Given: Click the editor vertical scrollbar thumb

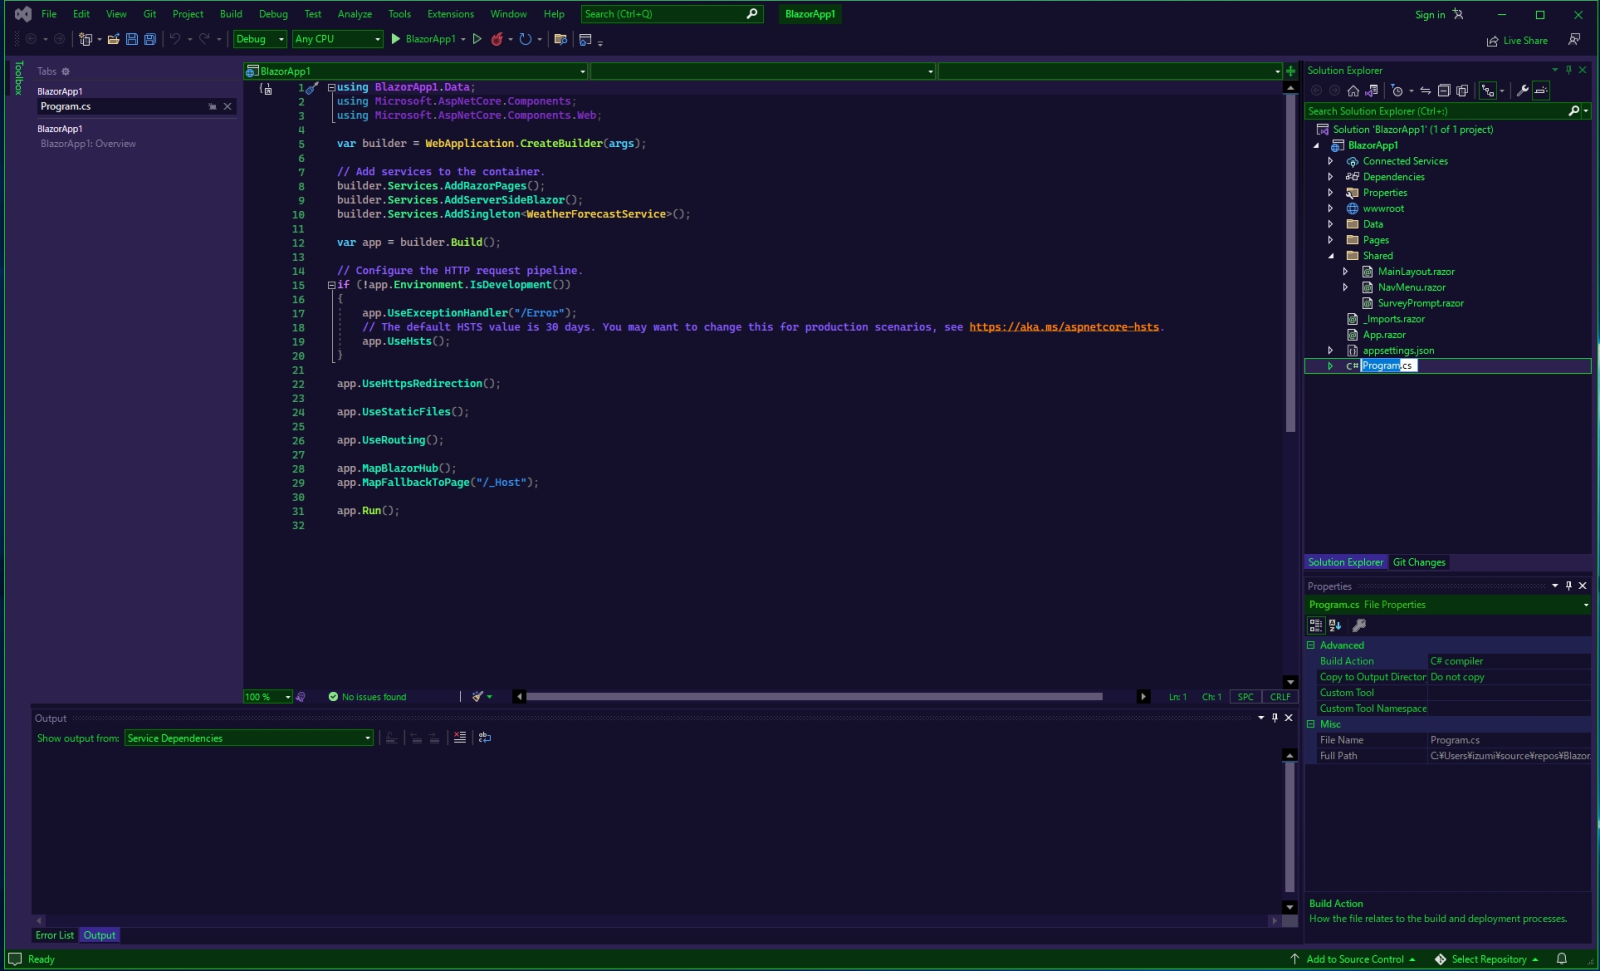Looking at the screenshot, I should coord(1290,263).
